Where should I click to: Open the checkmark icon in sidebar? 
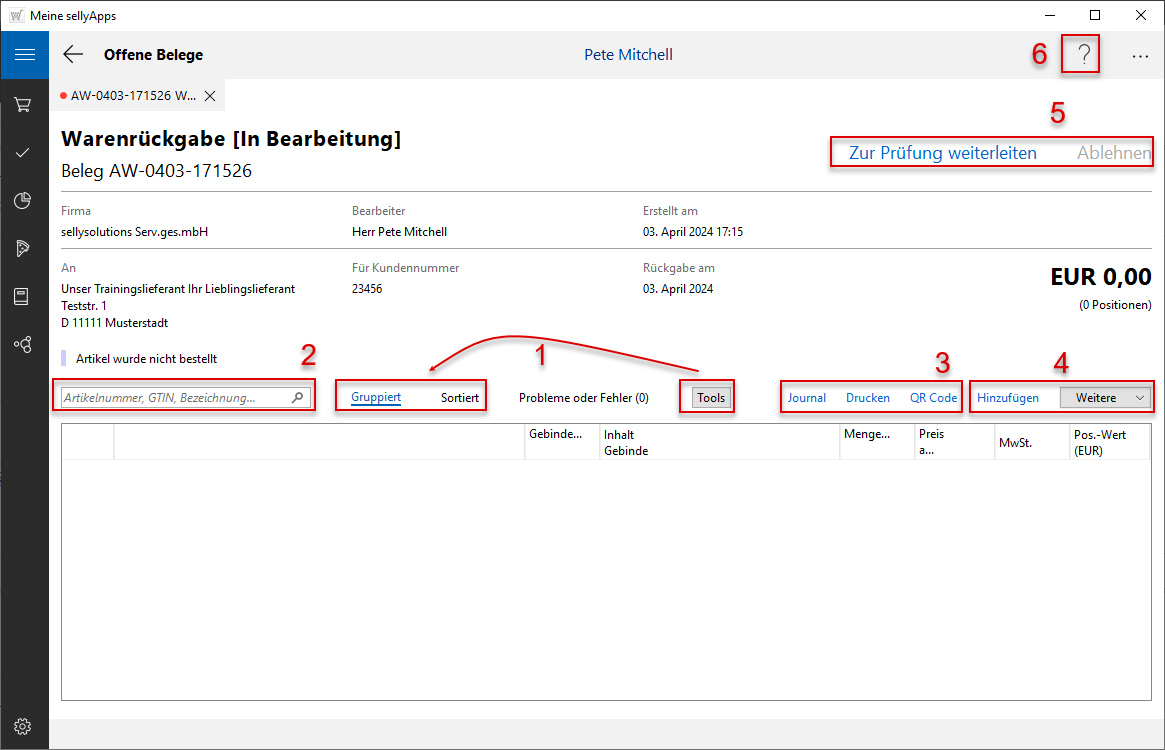tap(23, 152)
